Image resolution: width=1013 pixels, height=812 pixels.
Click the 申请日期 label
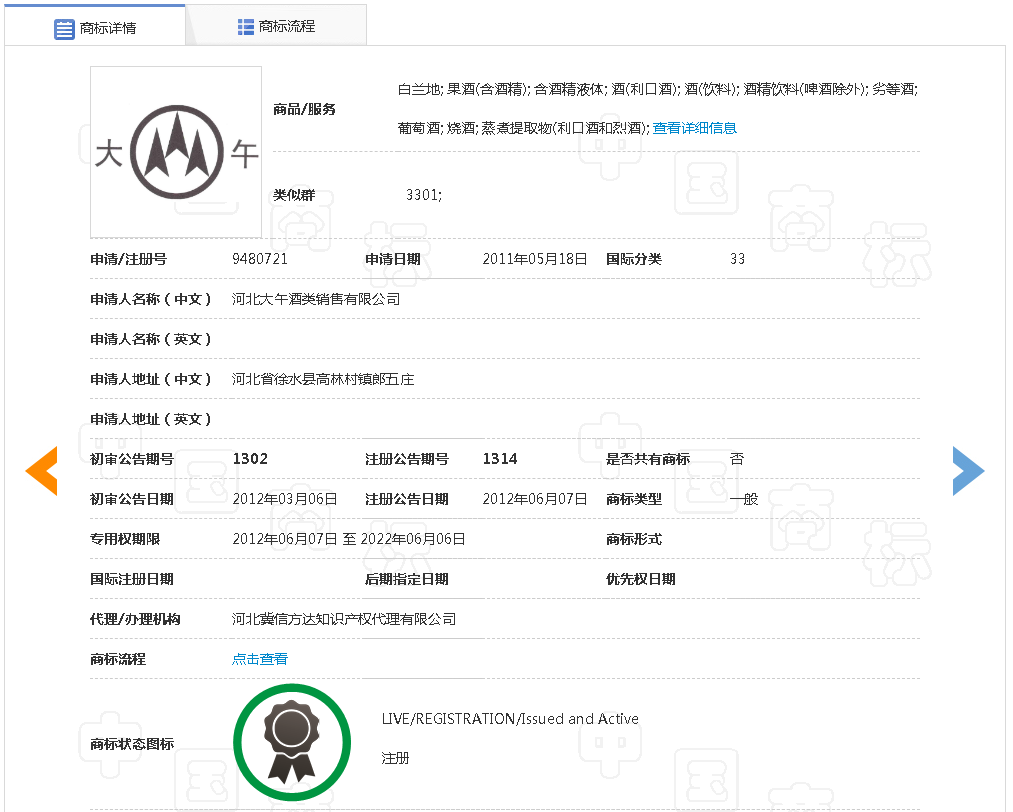393,259
